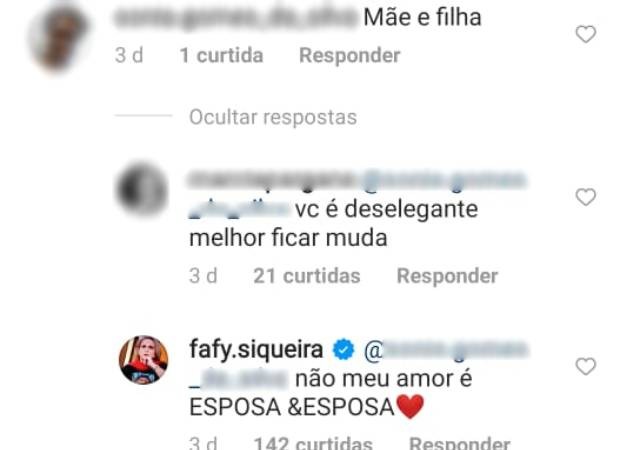
Task: Like the "Mãe e filha" comment heart
Action: [586, 34]
